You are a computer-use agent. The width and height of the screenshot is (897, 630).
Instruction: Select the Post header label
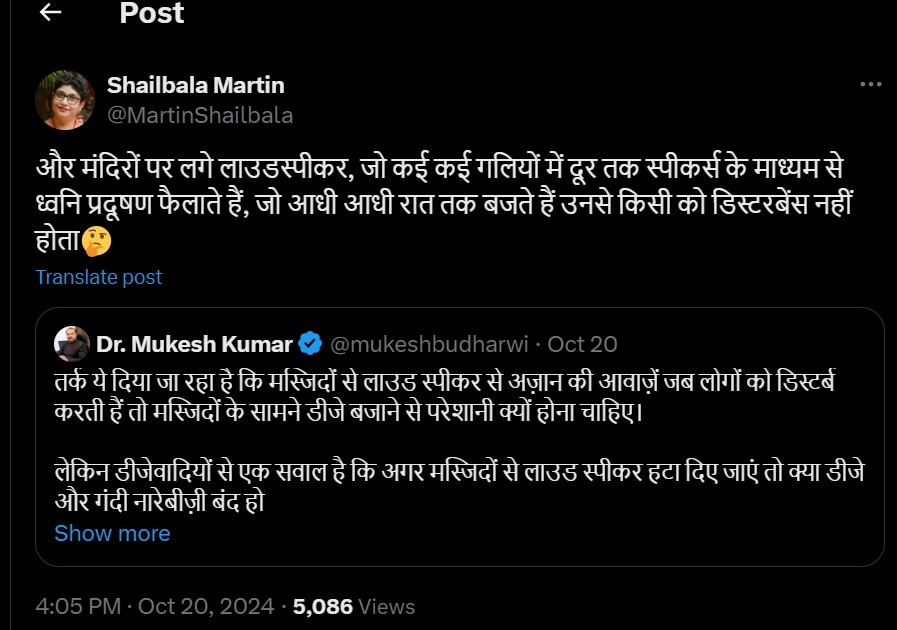click(x=150, y=14)
